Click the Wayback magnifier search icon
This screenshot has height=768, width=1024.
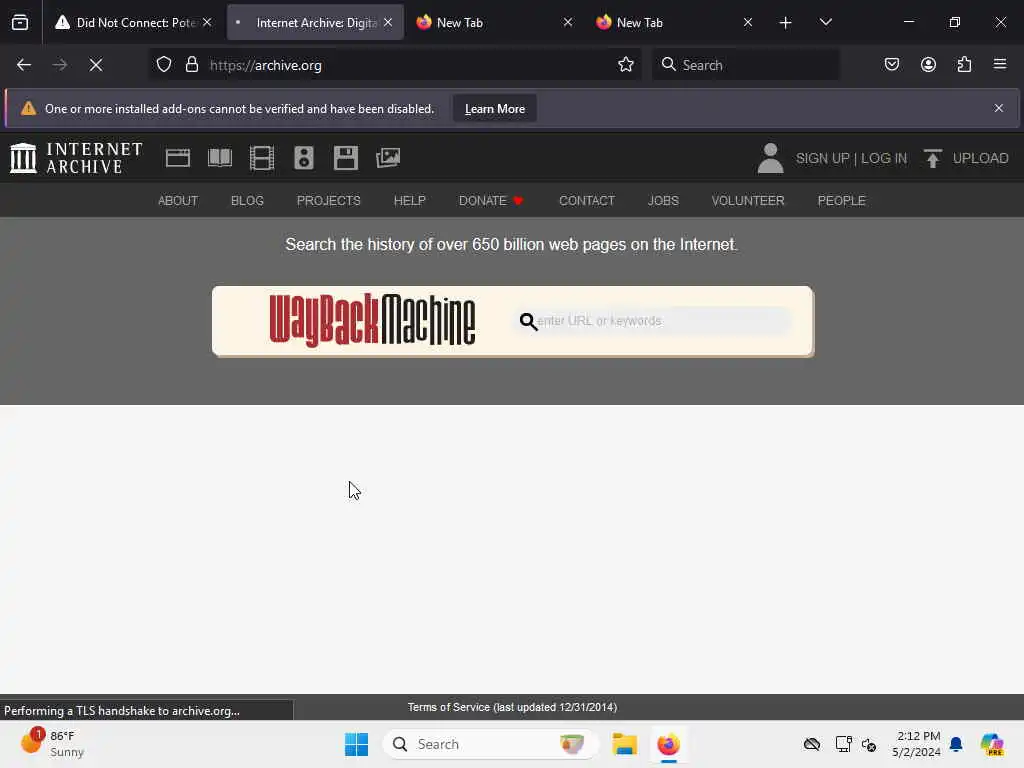(528, 321)
